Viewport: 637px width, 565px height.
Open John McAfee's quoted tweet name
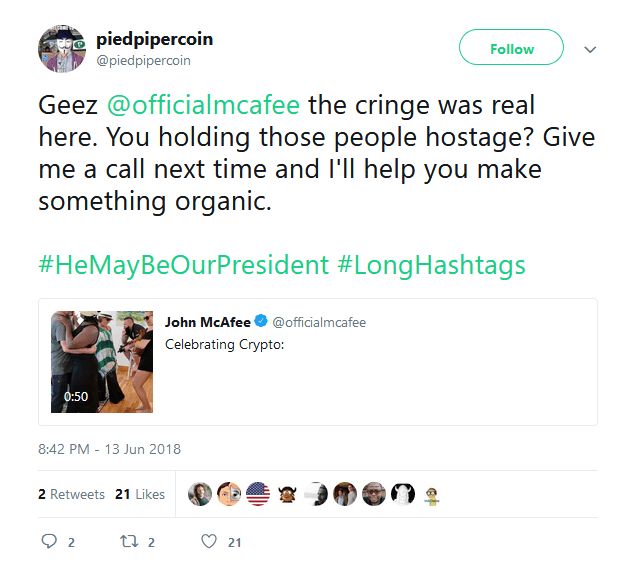[x=207, y=322]
